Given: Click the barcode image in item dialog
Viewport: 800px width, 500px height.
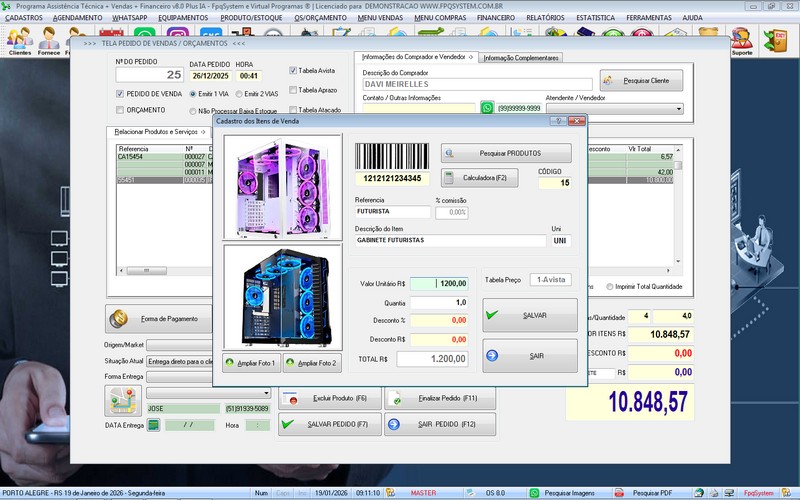Looking at the screenshot, I should tap(392, 156).
